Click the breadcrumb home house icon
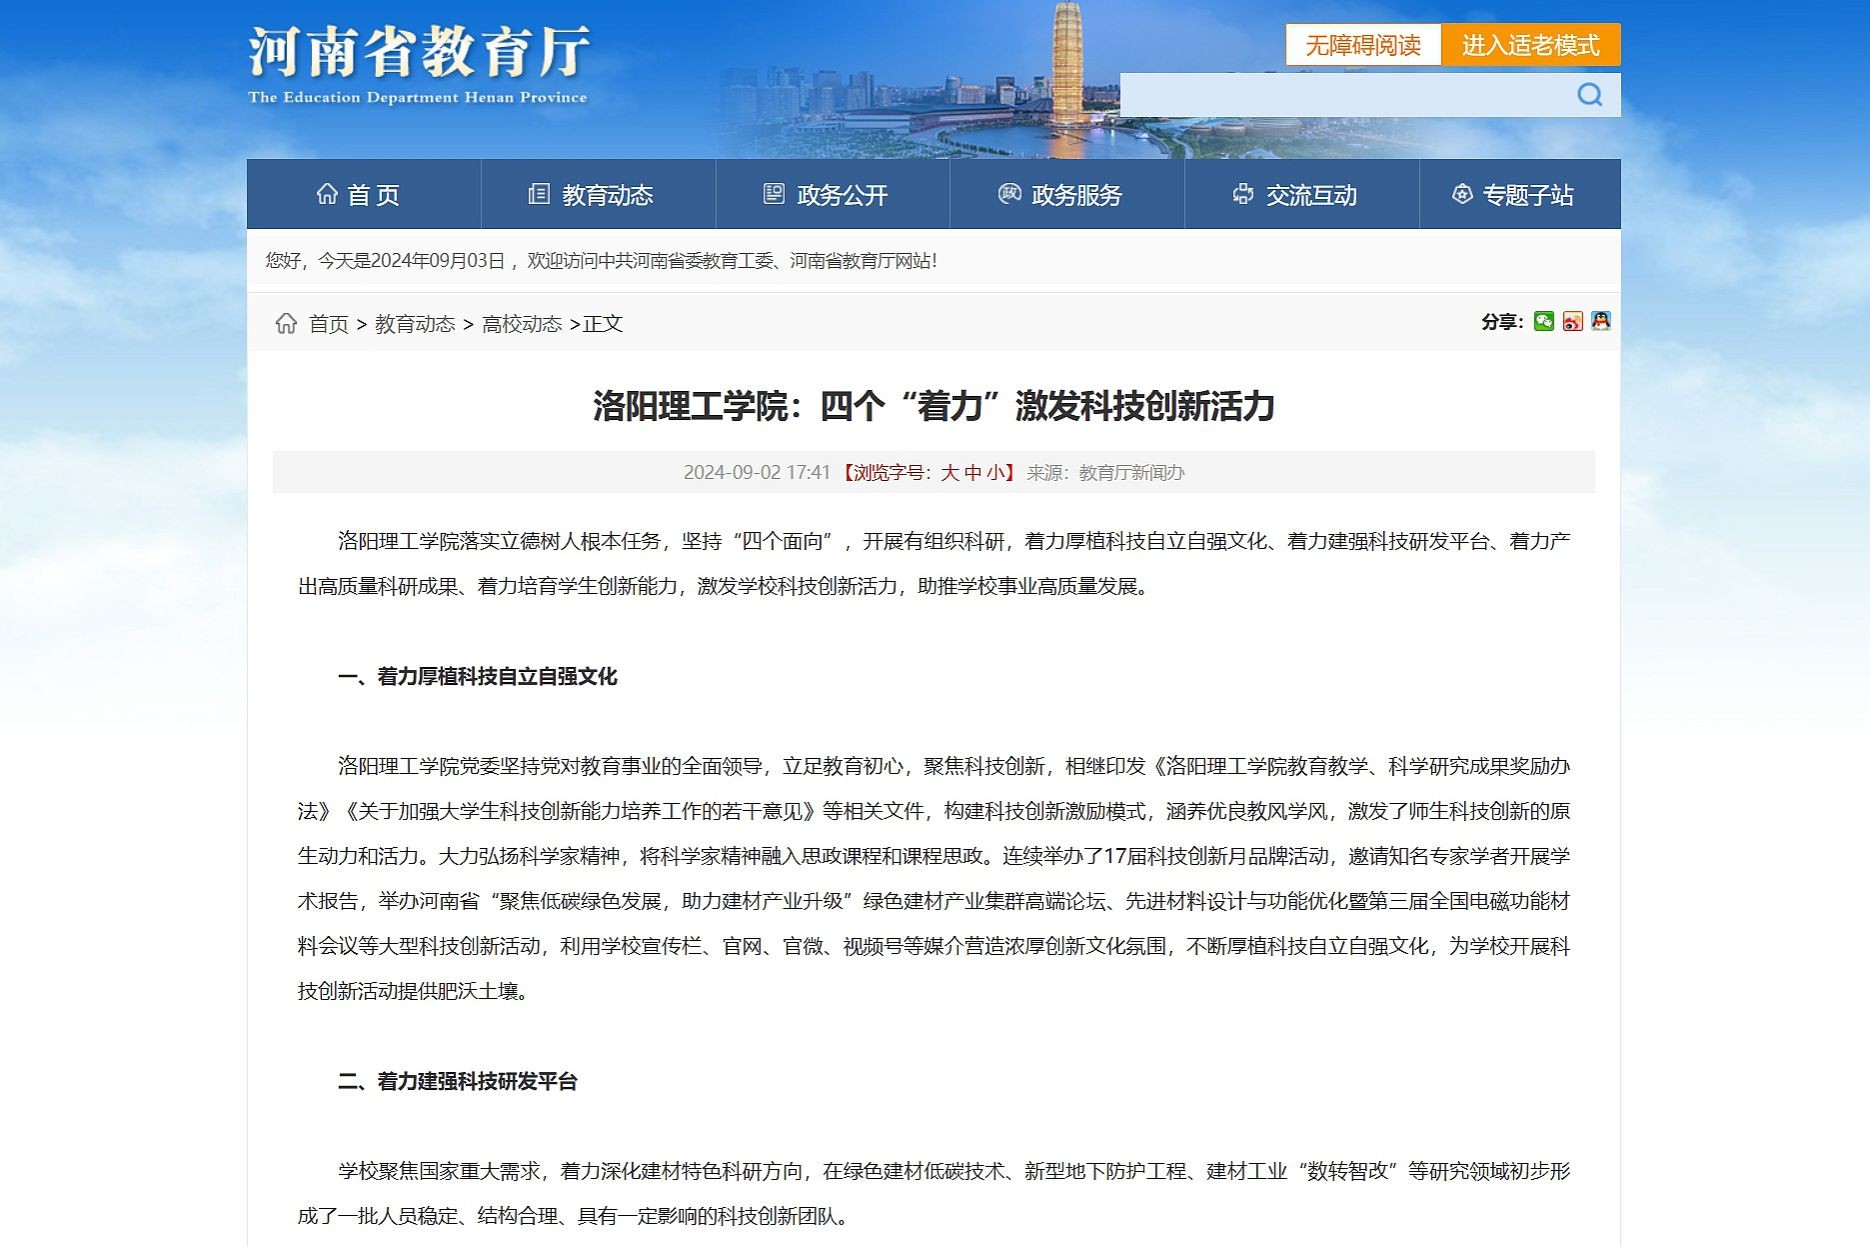This screenshot has width=1870, height=1247. 286,323
